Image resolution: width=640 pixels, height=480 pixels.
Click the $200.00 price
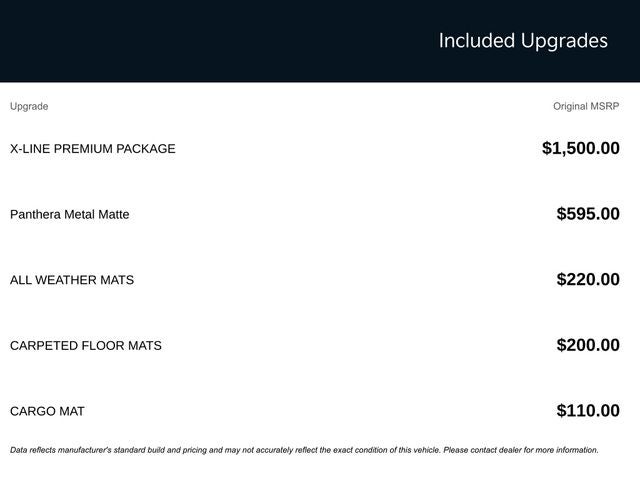pyautogui.click(x=588, y=346)
